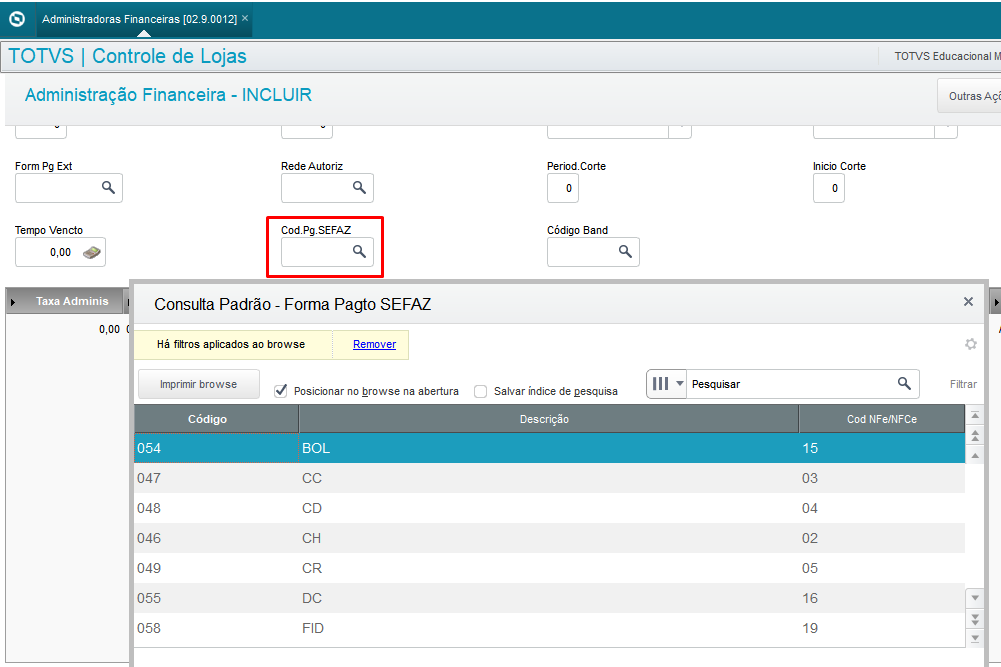Viewport: 1001px width, 667px height.
Task: Select row 058 FID
Action: pos(550,628)
